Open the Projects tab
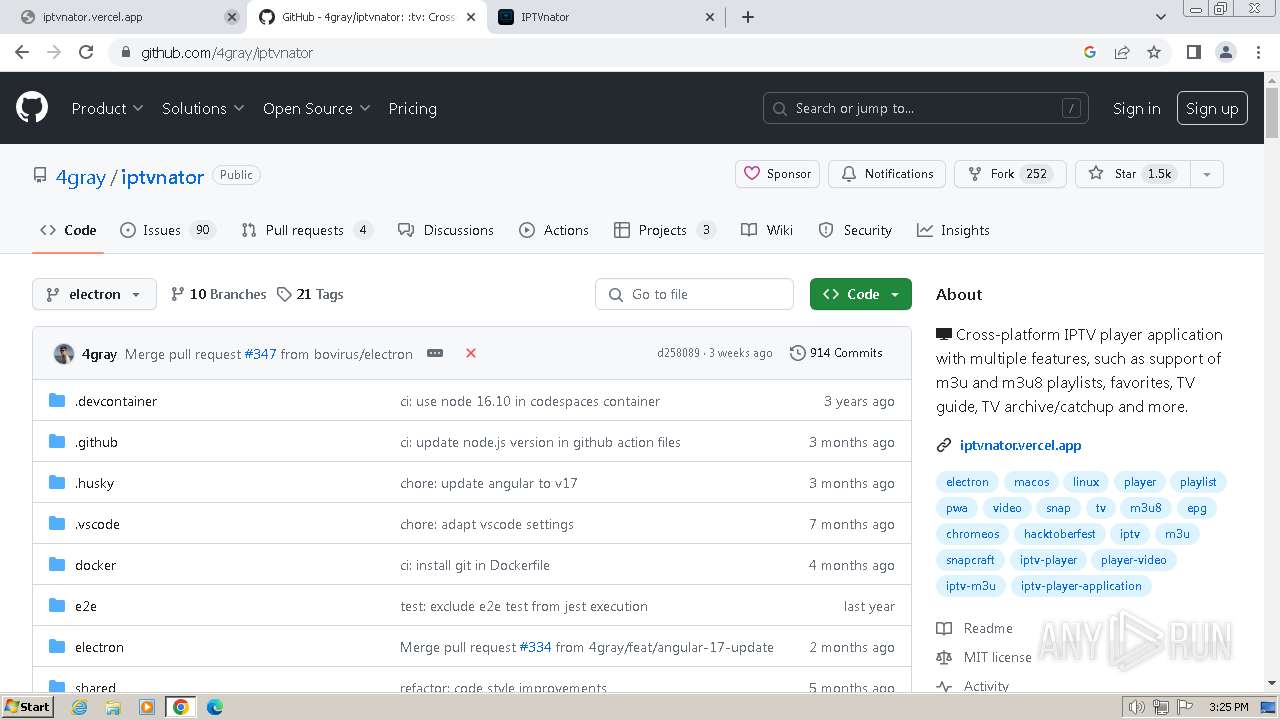 pyautogui.click(x=665, y=230)
